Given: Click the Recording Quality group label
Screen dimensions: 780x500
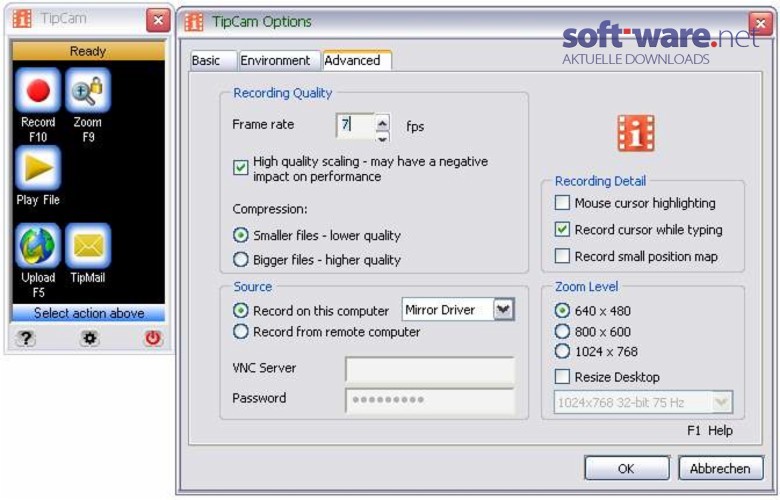Looking at the screenshot, I should tap(283, 93).
